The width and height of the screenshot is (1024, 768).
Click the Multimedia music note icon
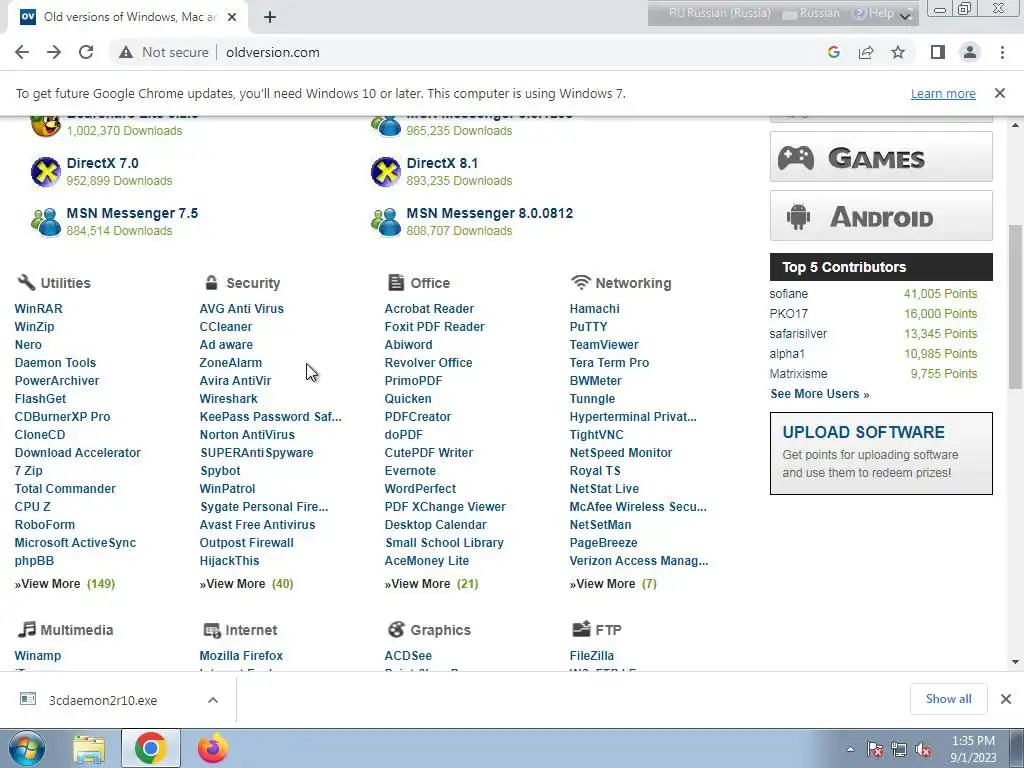click(x=27, y=629)
